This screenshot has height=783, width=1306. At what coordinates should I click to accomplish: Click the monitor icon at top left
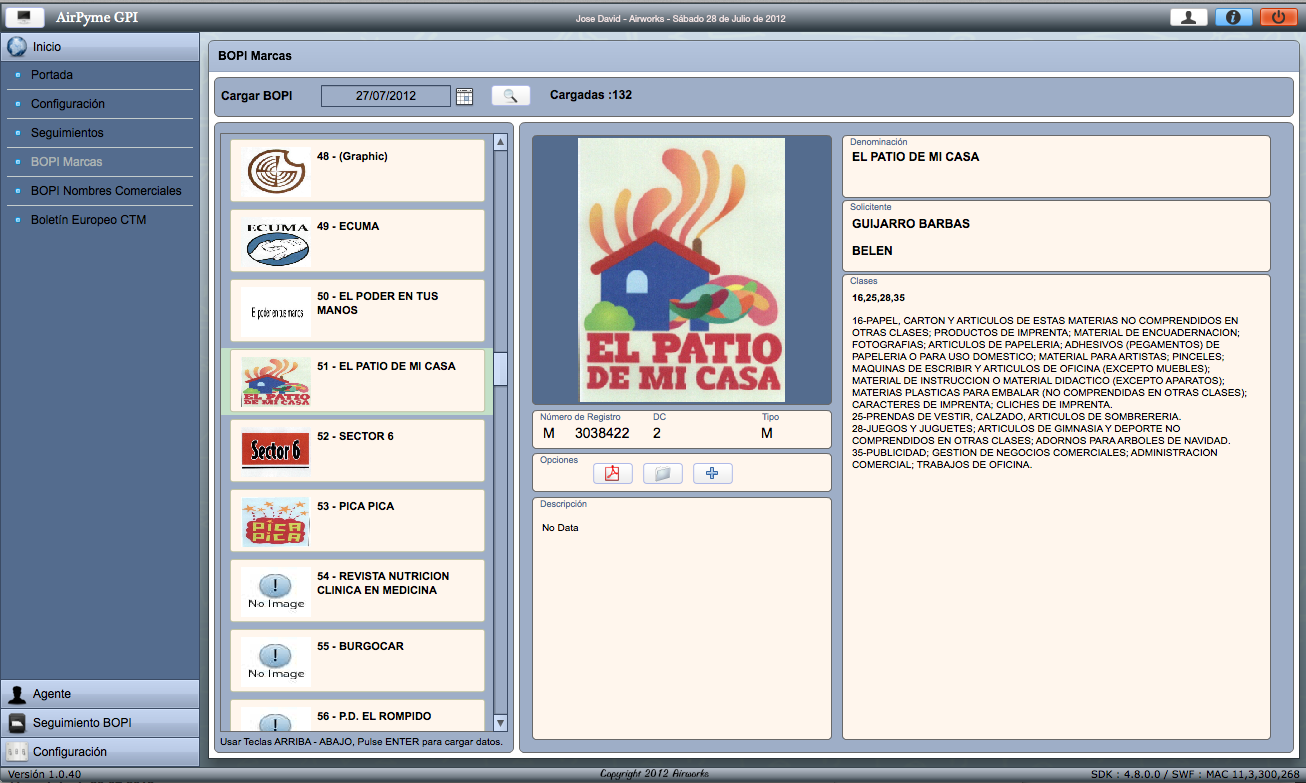tap(25, 17)
